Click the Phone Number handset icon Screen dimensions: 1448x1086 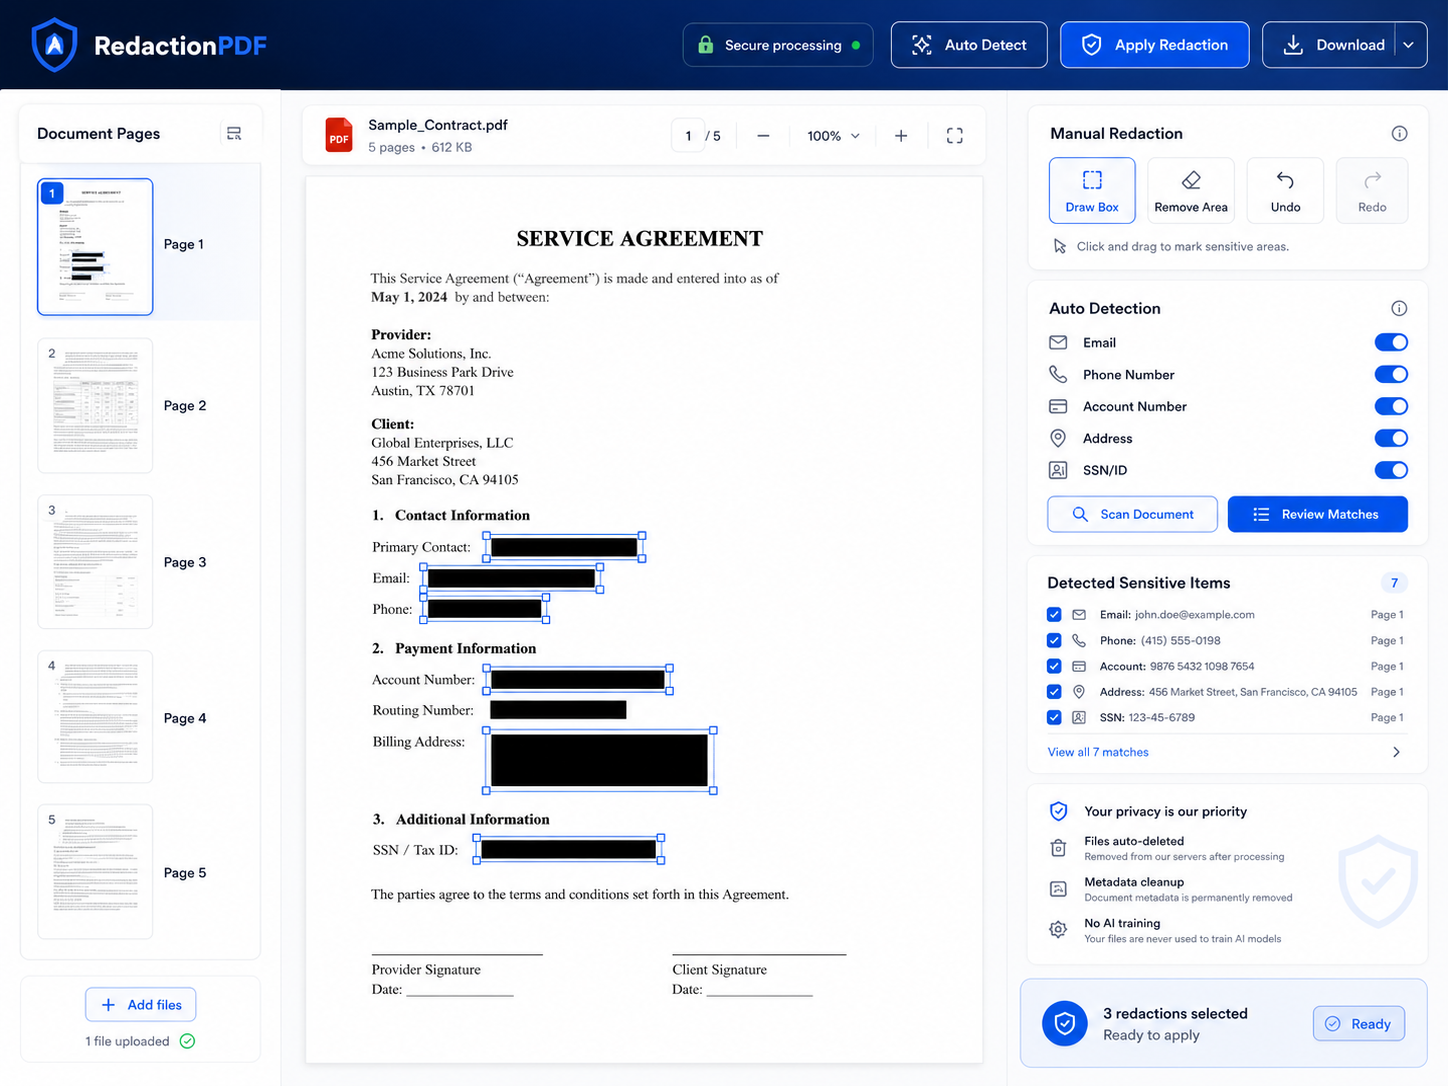[x=1058, y=374]
